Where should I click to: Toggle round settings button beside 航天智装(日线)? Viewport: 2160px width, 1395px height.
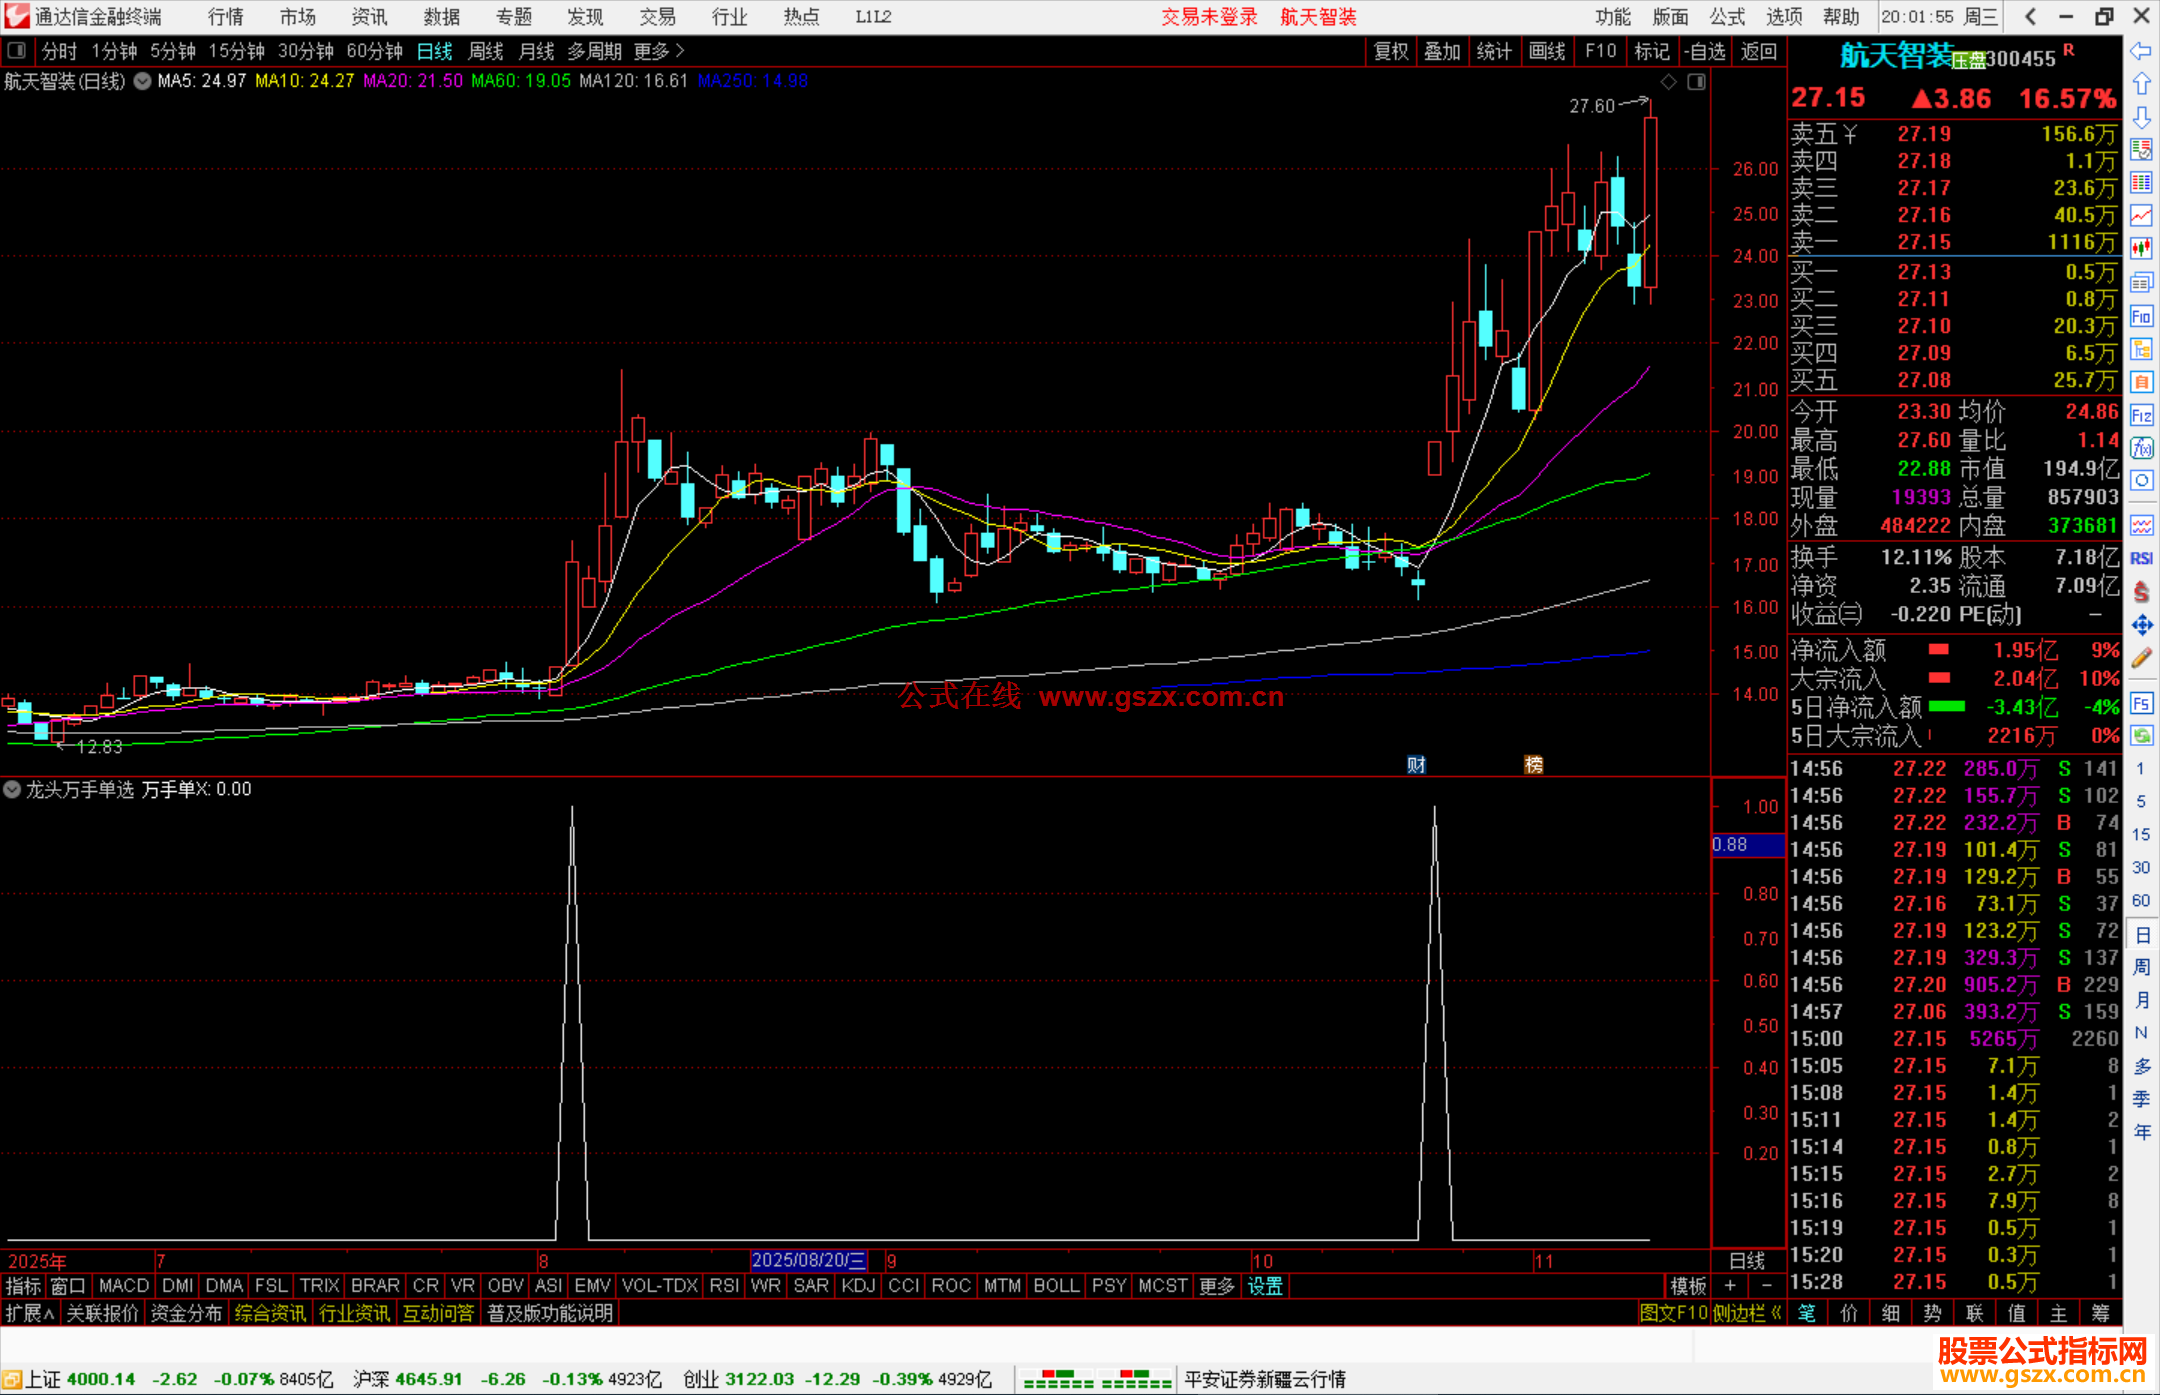point(143,81)
